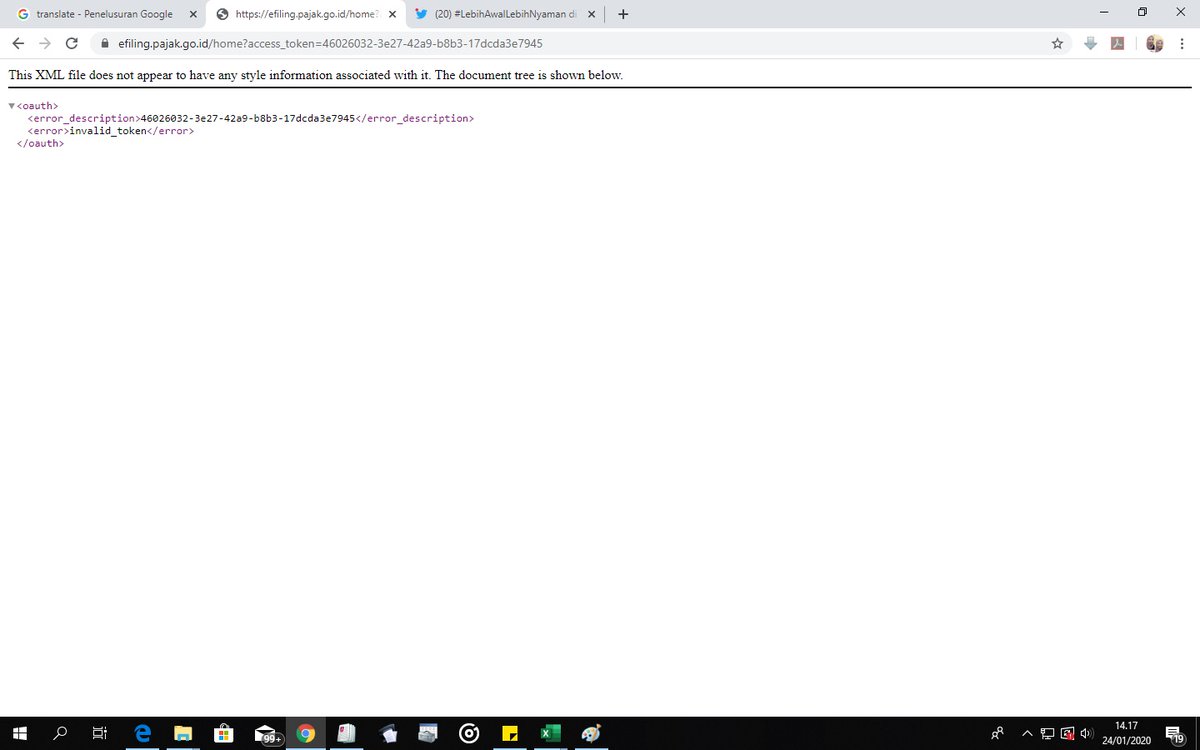Click the browser forward arrow
This screenshot has height=750, width=1200.
point(45,43)
